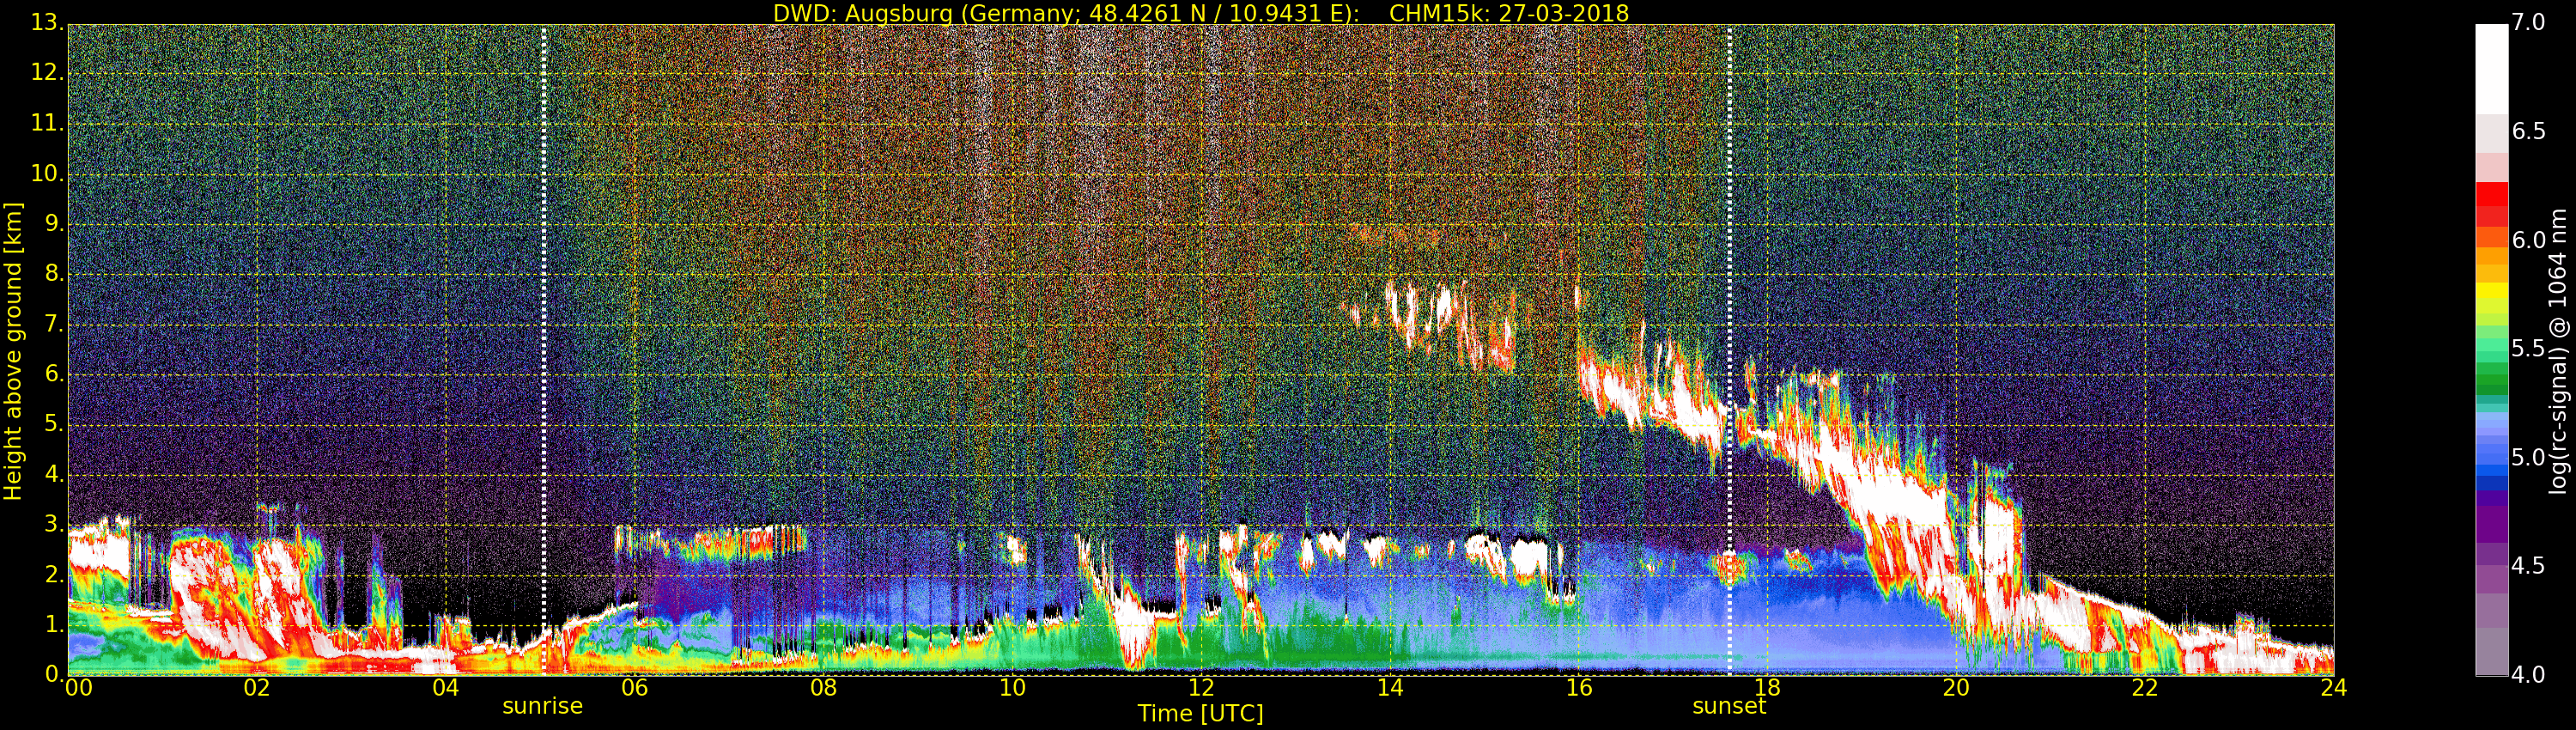This screenshot has height=730, width=2576.
Task: Click the white dotted sunset marker line
Action: point(1729,350)
